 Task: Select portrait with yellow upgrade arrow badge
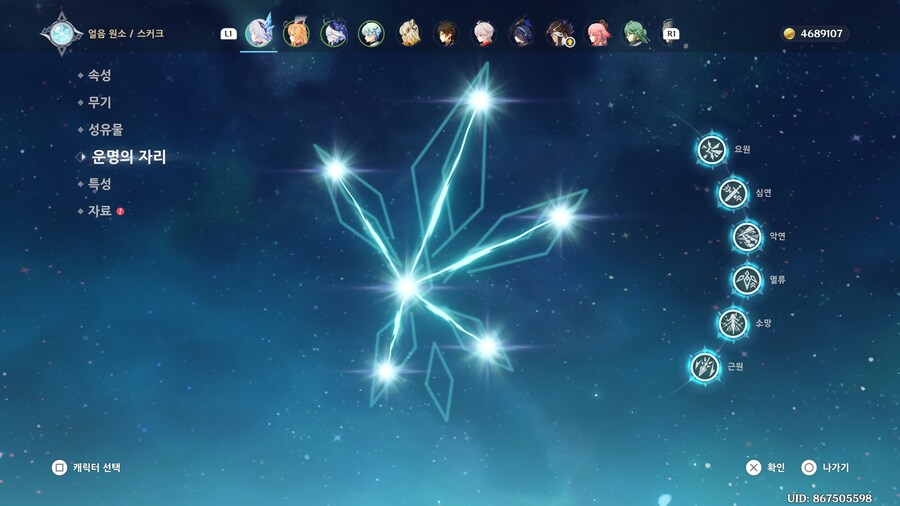point(560,33)
